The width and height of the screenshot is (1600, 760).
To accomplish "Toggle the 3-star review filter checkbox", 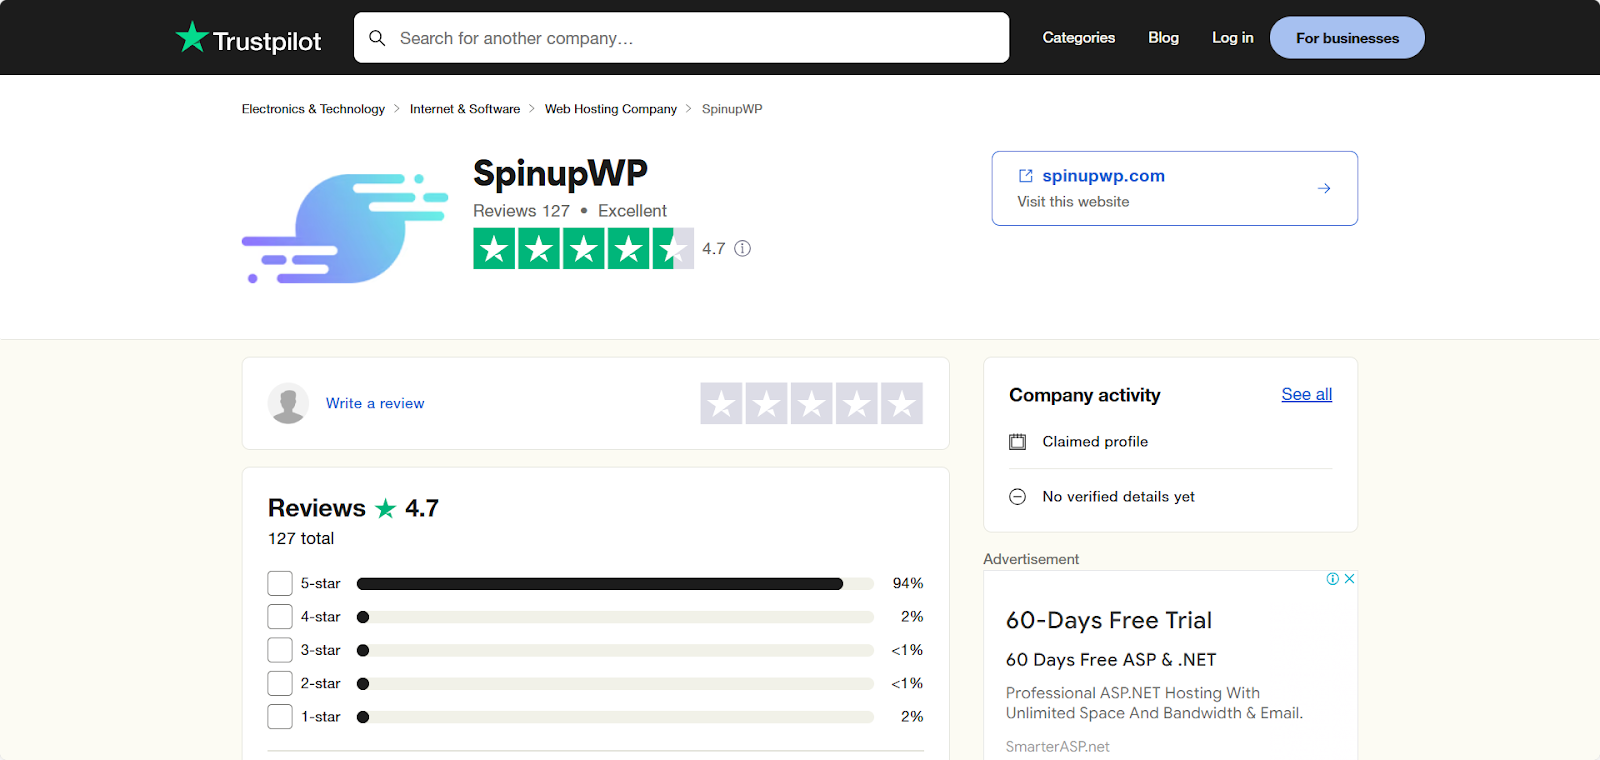I will [280, 650].
